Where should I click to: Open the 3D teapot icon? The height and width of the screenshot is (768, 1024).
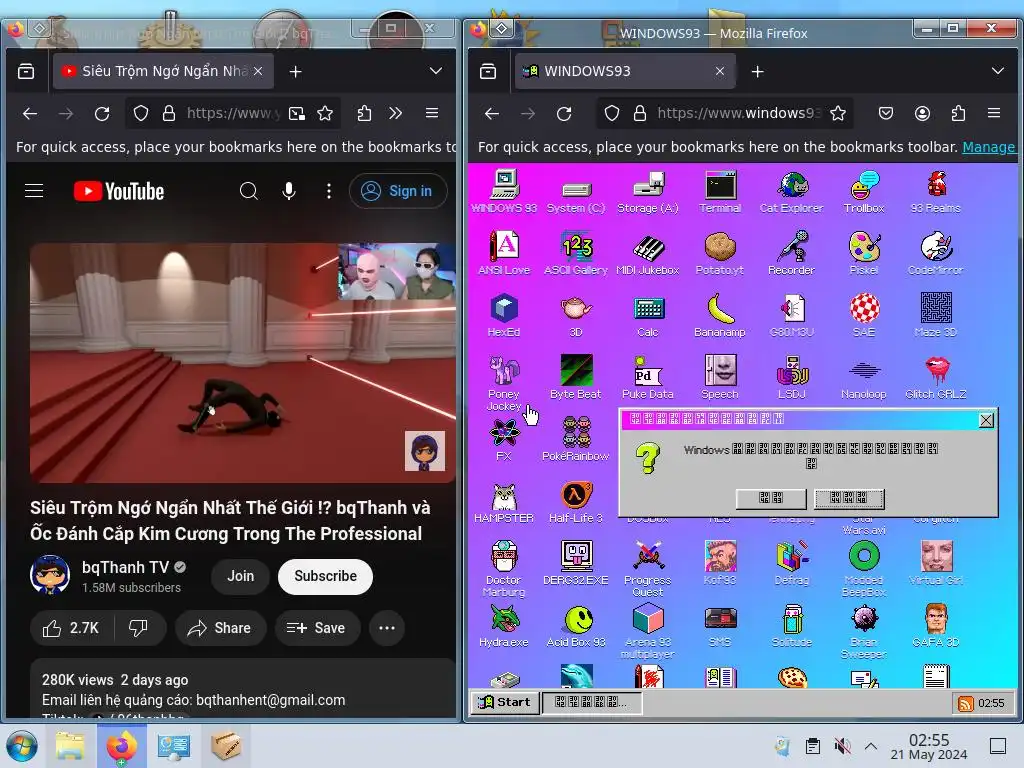576,315
